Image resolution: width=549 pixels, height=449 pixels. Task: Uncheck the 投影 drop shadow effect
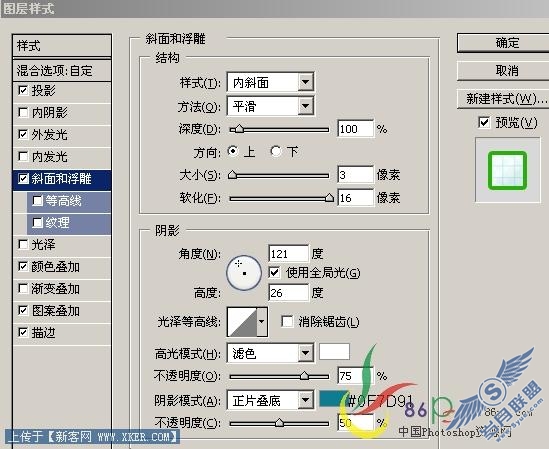[x=23, y=91]
